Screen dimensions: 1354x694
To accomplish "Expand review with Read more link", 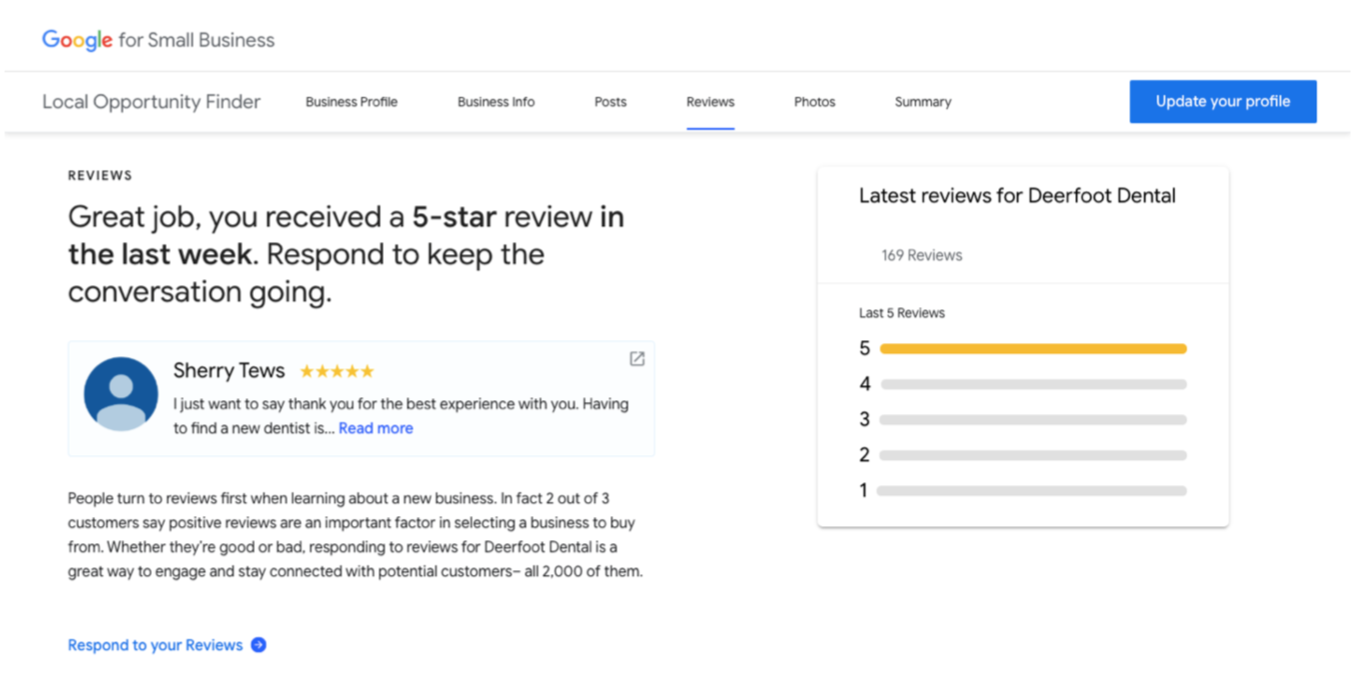I will [x=375, y=428].
